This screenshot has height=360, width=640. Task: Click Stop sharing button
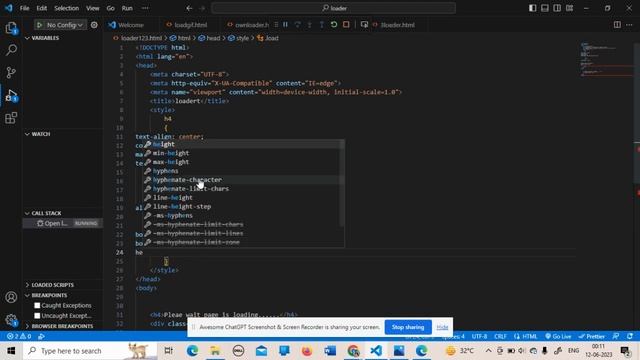tap(408, 327)
